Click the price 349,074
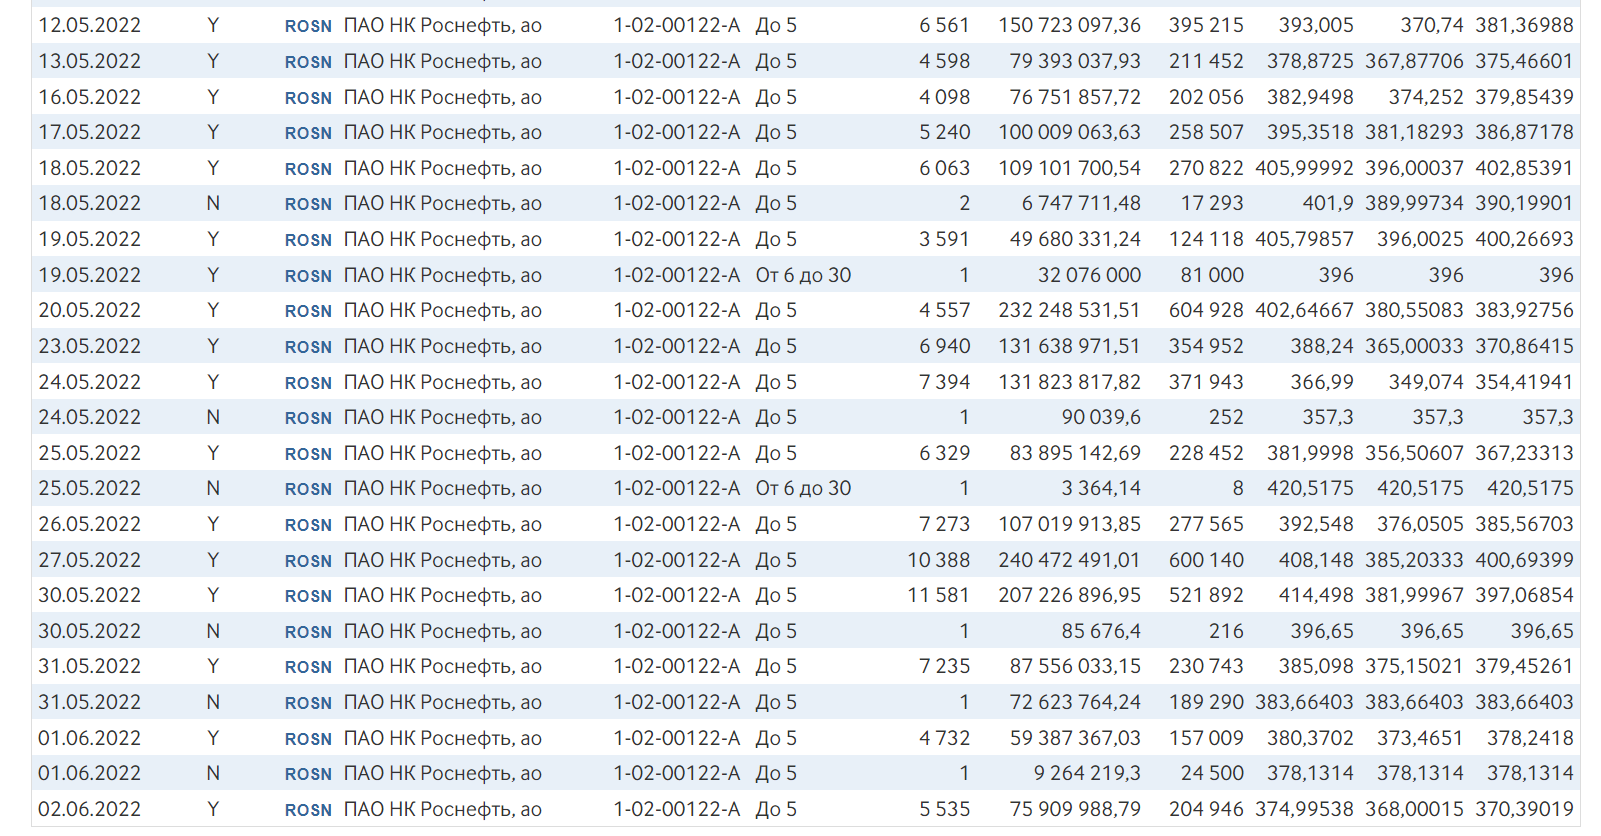 pos(1426,382)
